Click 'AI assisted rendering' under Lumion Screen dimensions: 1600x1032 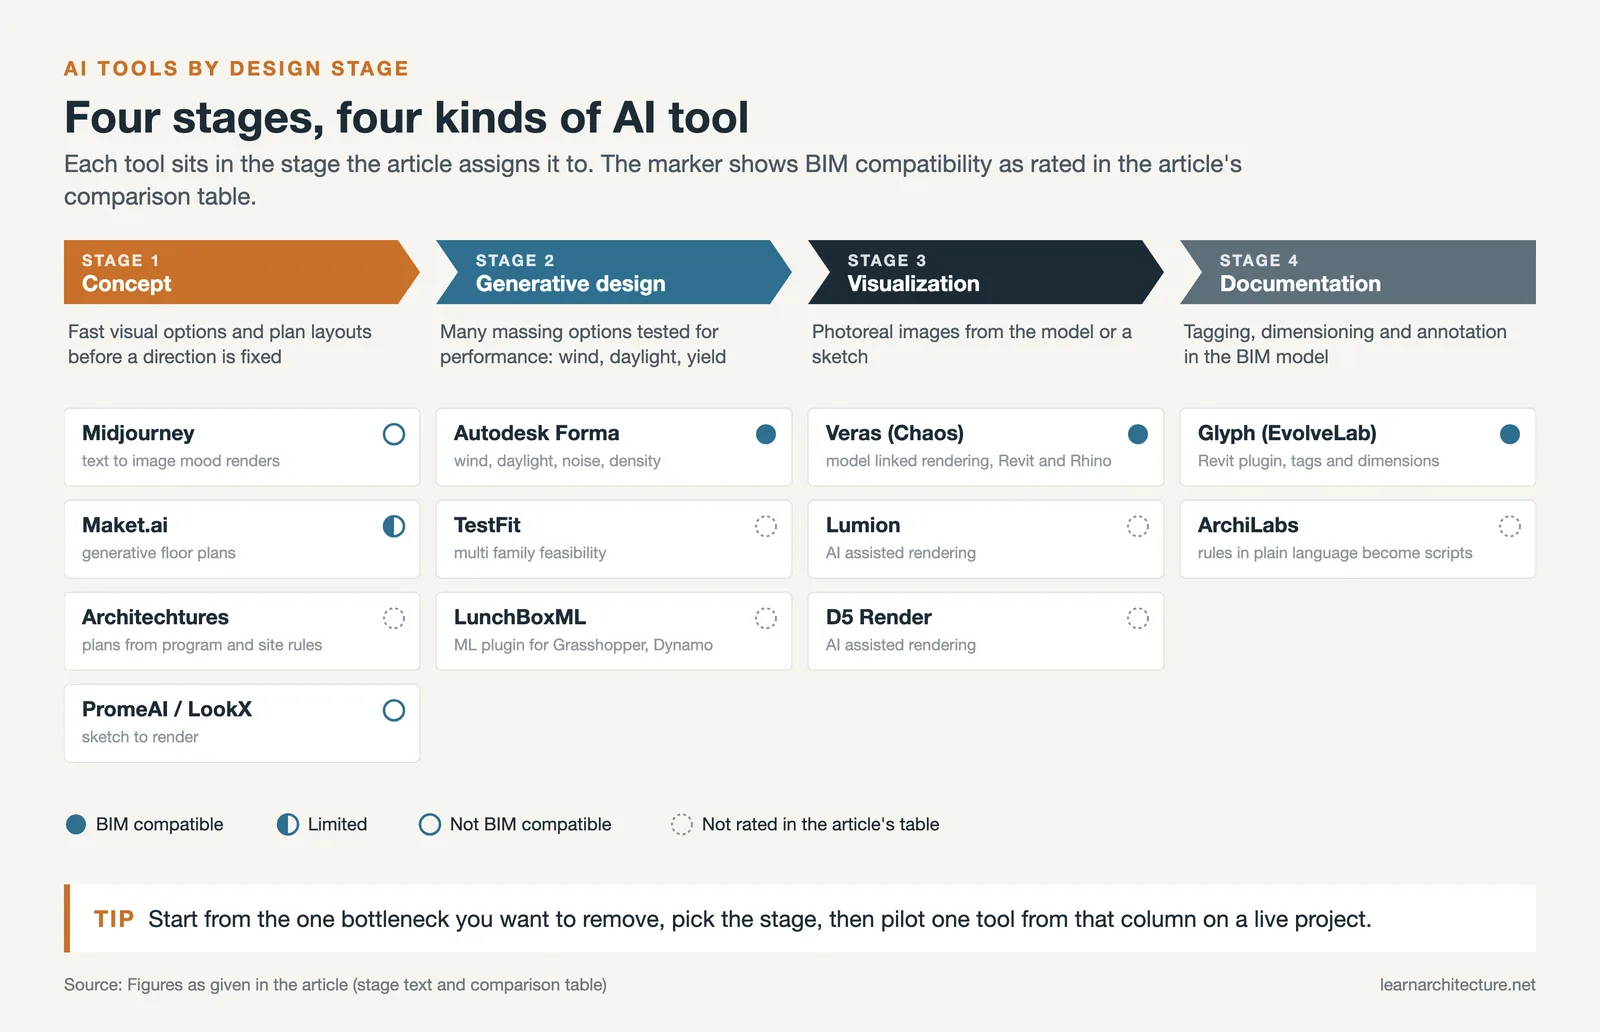(901, 553)
